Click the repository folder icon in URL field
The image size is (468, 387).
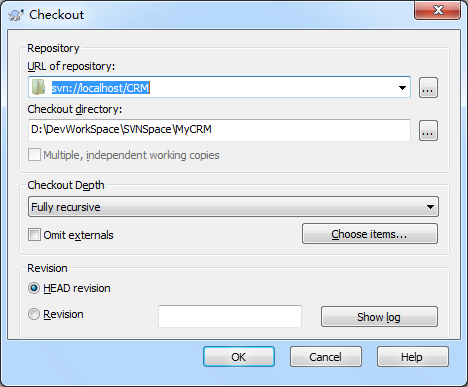(x=38, y=87)
